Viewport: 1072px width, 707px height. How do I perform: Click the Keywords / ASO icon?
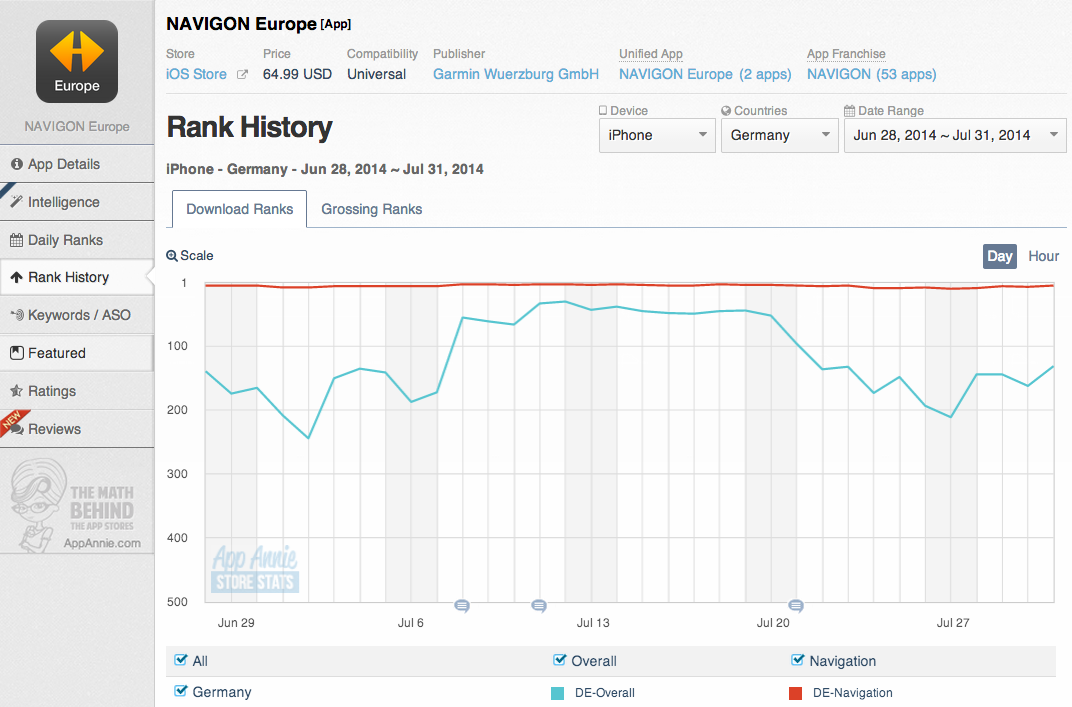point(16,315)
